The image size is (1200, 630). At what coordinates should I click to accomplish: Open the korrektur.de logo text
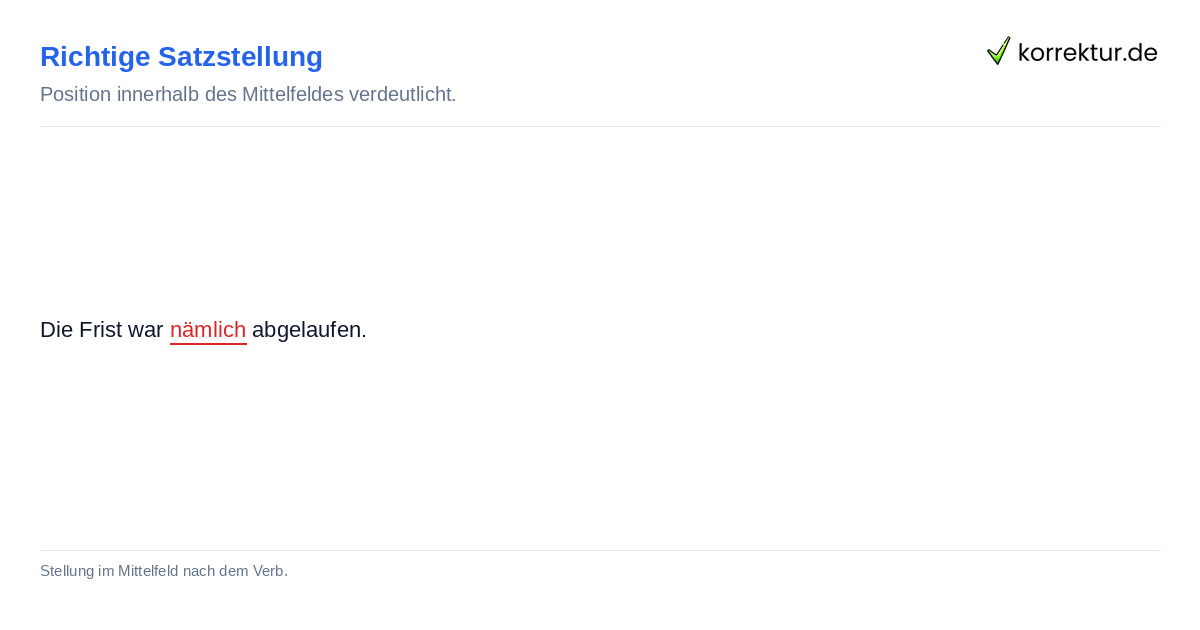[1087, 52]
